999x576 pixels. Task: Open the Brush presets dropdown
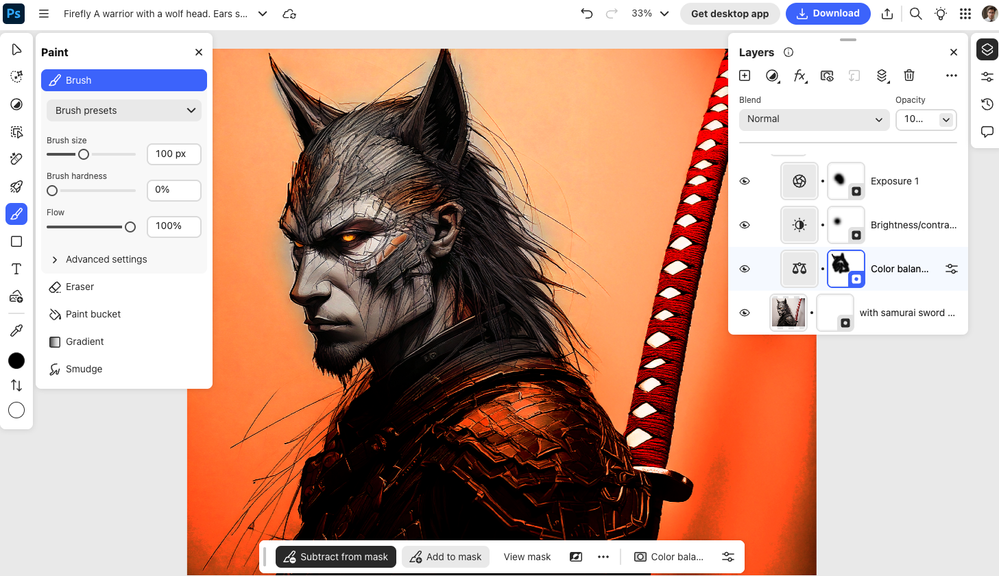(x=124, y=110)
